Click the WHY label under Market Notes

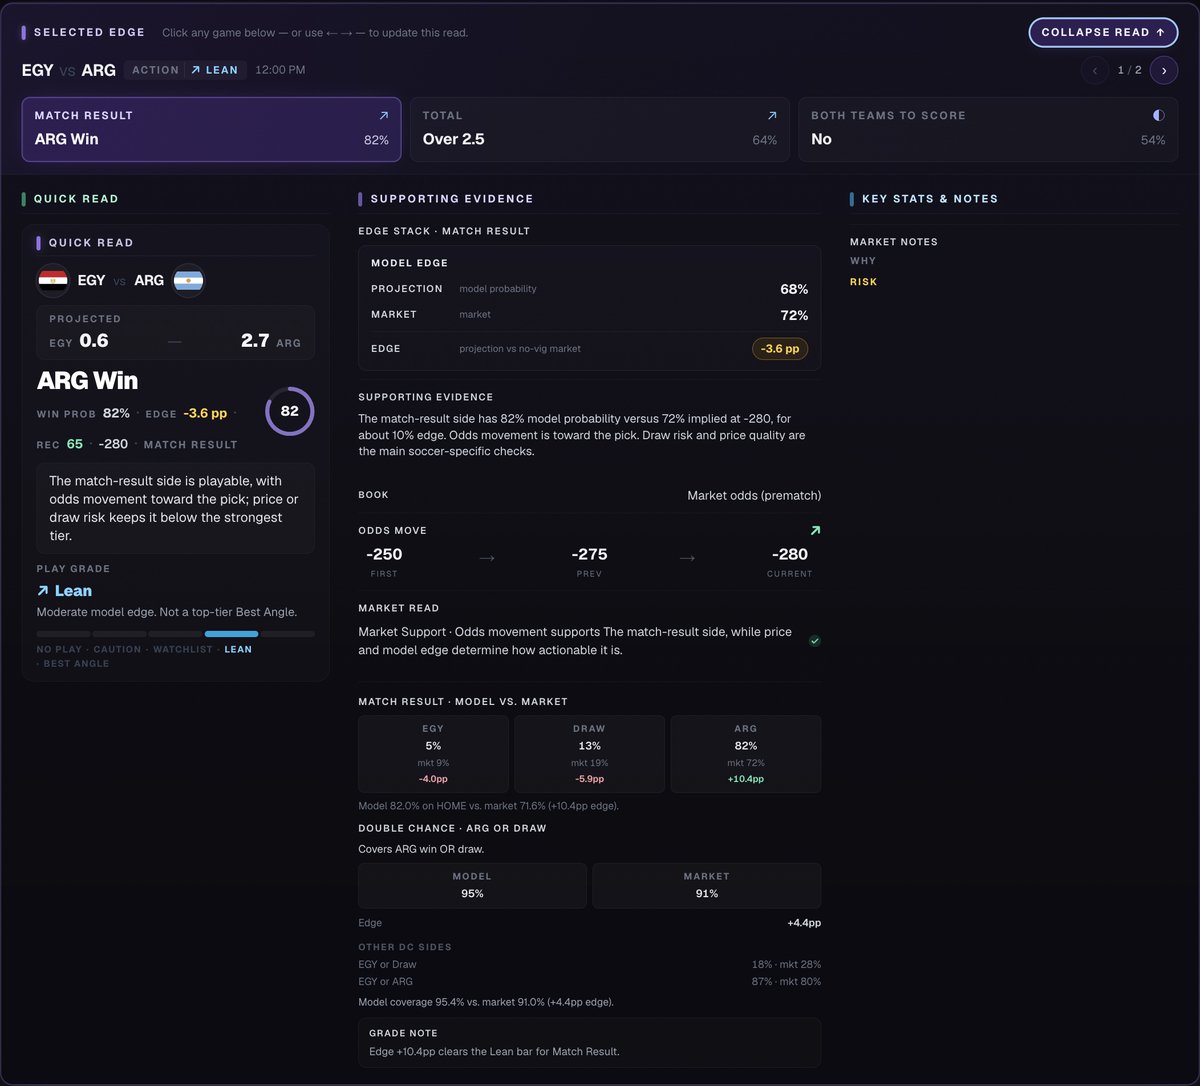point(863,261)
